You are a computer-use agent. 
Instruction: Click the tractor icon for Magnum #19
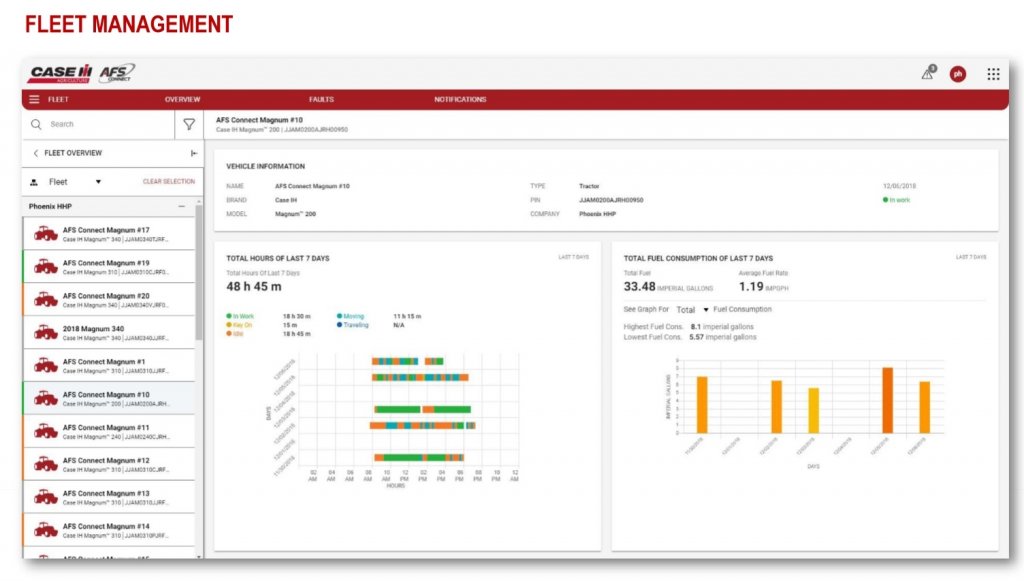click(46, 266)
